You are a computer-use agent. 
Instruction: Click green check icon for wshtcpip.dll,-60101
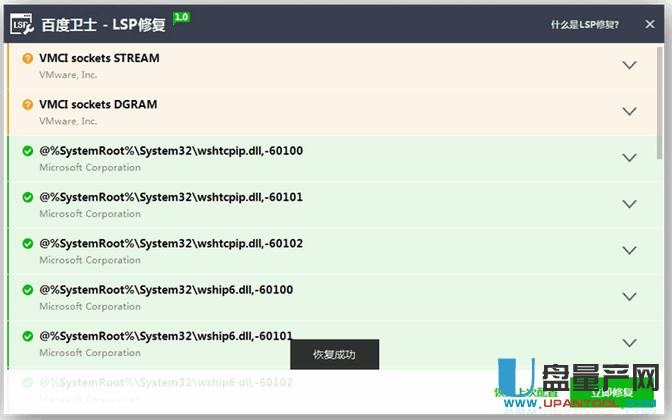pyautogui.click(x=28, y=197)
